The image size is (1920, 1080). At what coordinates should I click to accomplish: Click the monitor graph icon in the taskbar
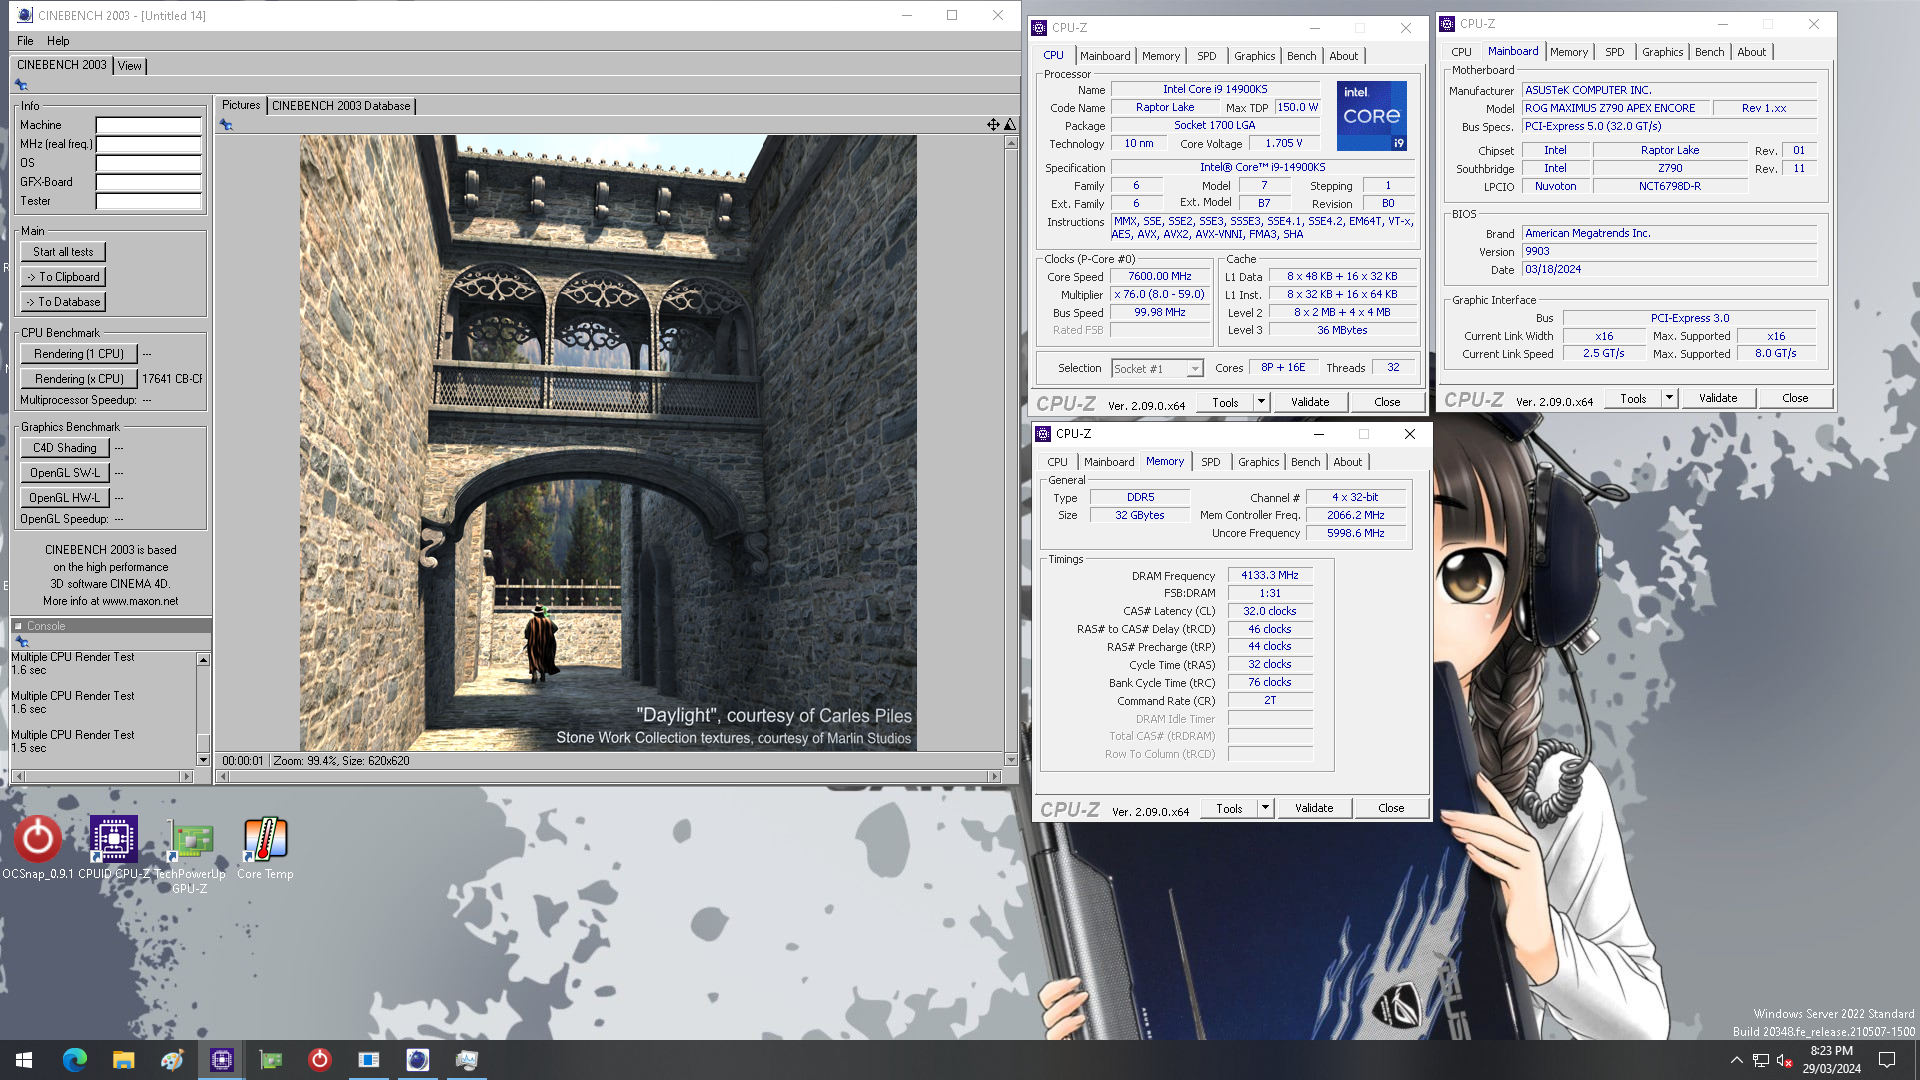click(x=466, y=1060)
